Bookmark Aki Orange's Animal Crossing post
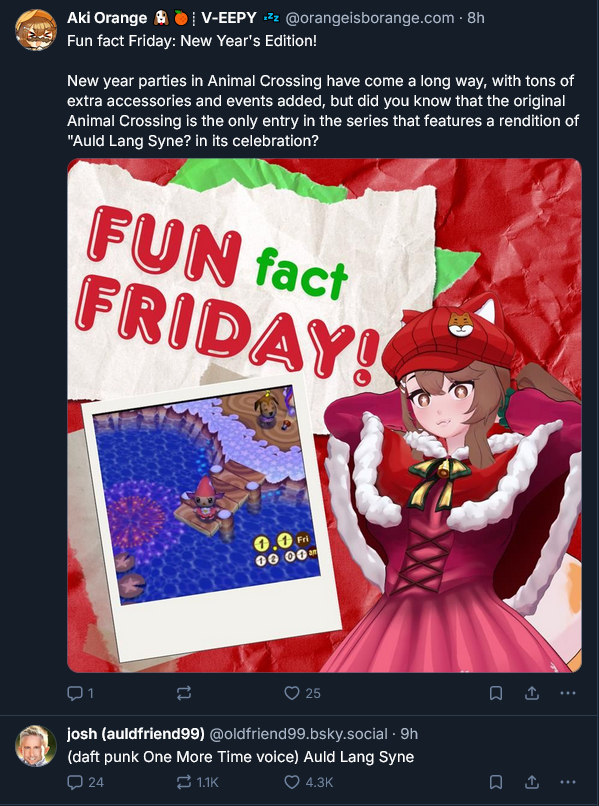Screen dimensions: 599x806 496,693
